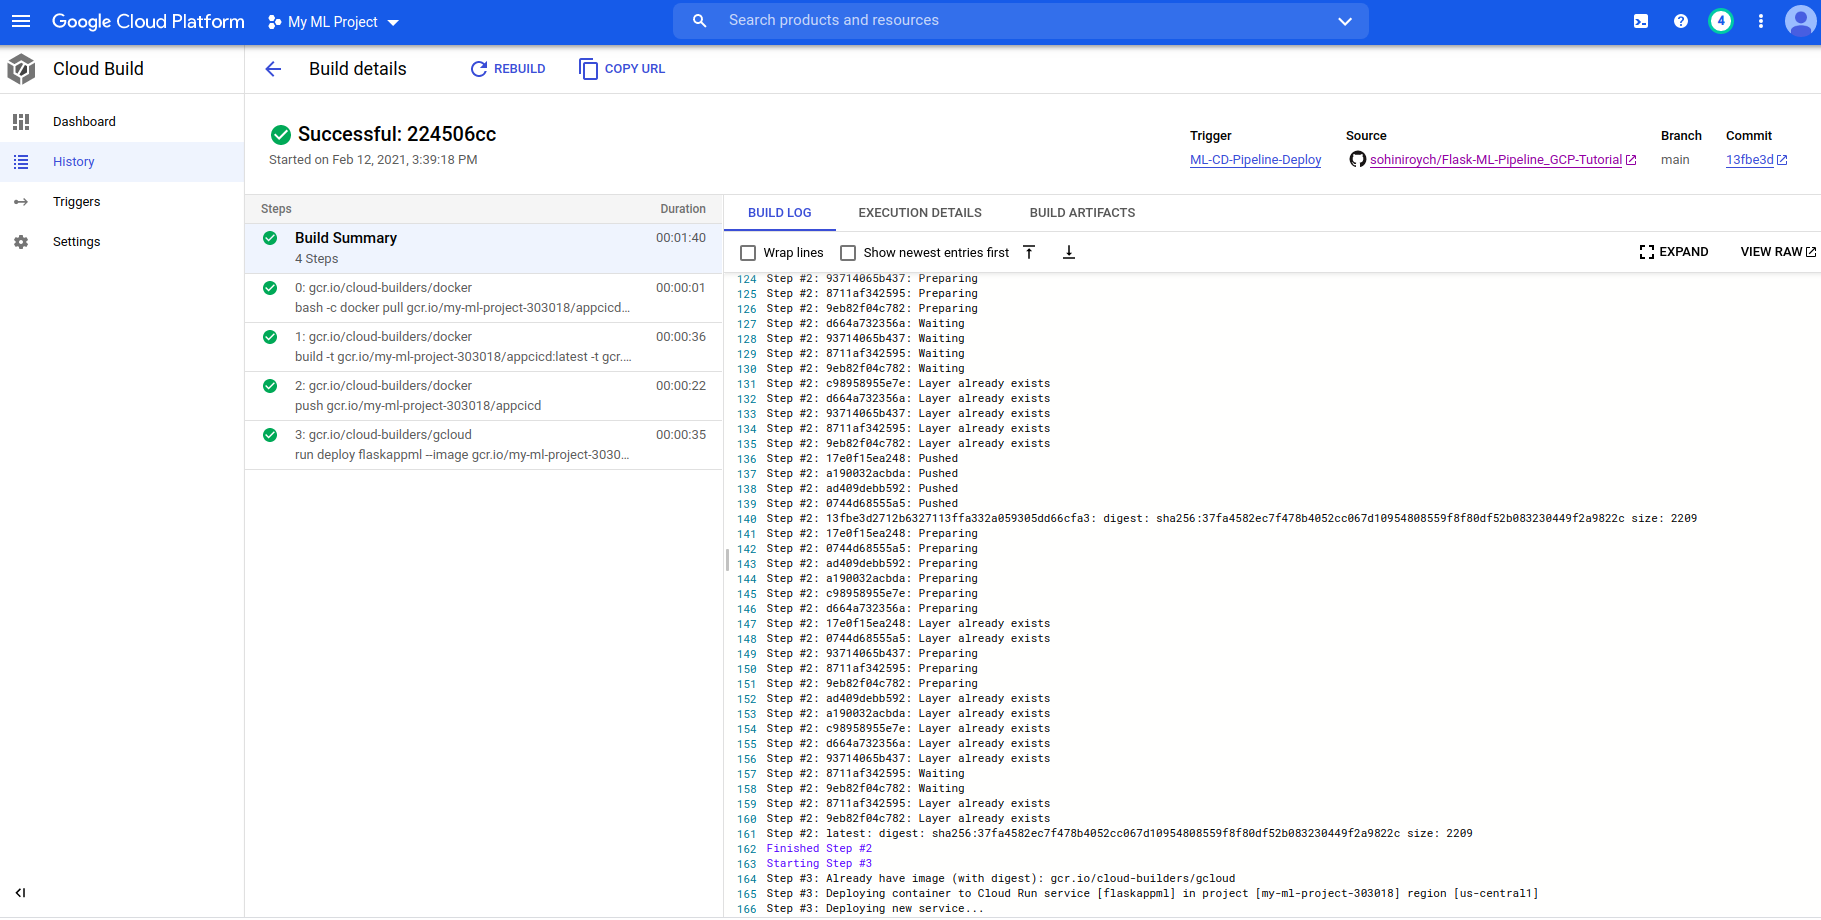The image size is (1821, 920).
Task: Open Triggers in the sidebar
Action: [122, 202]
